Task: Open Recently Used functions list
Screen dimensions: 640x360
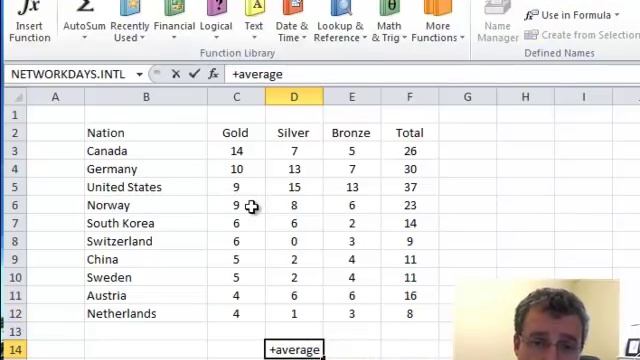Action: point(129,21)
